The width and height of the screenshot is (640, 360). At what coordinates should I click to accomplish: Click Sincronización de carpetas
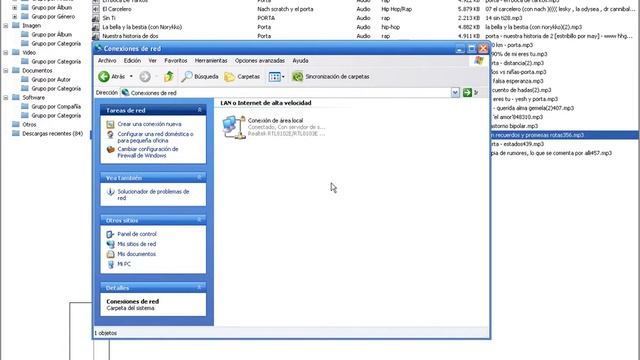(331, 76)
